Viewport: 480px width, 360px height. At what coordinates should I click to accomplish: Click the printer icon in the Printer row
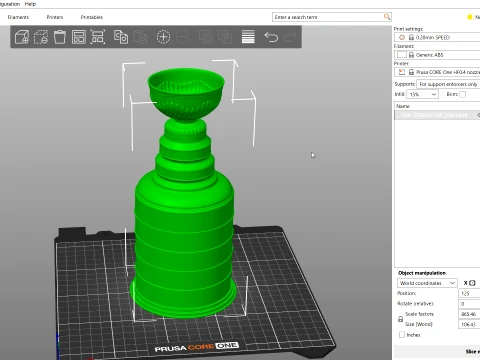click(402, 72)
